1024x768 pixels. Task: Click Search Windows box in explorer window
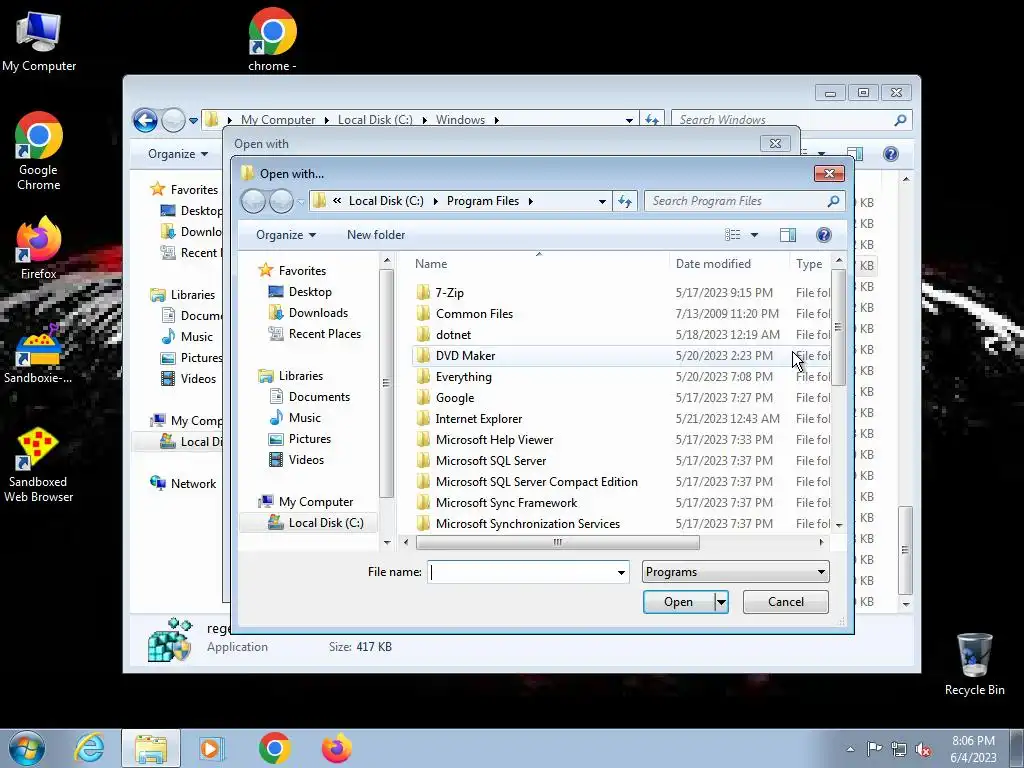(x=782, y=120)
